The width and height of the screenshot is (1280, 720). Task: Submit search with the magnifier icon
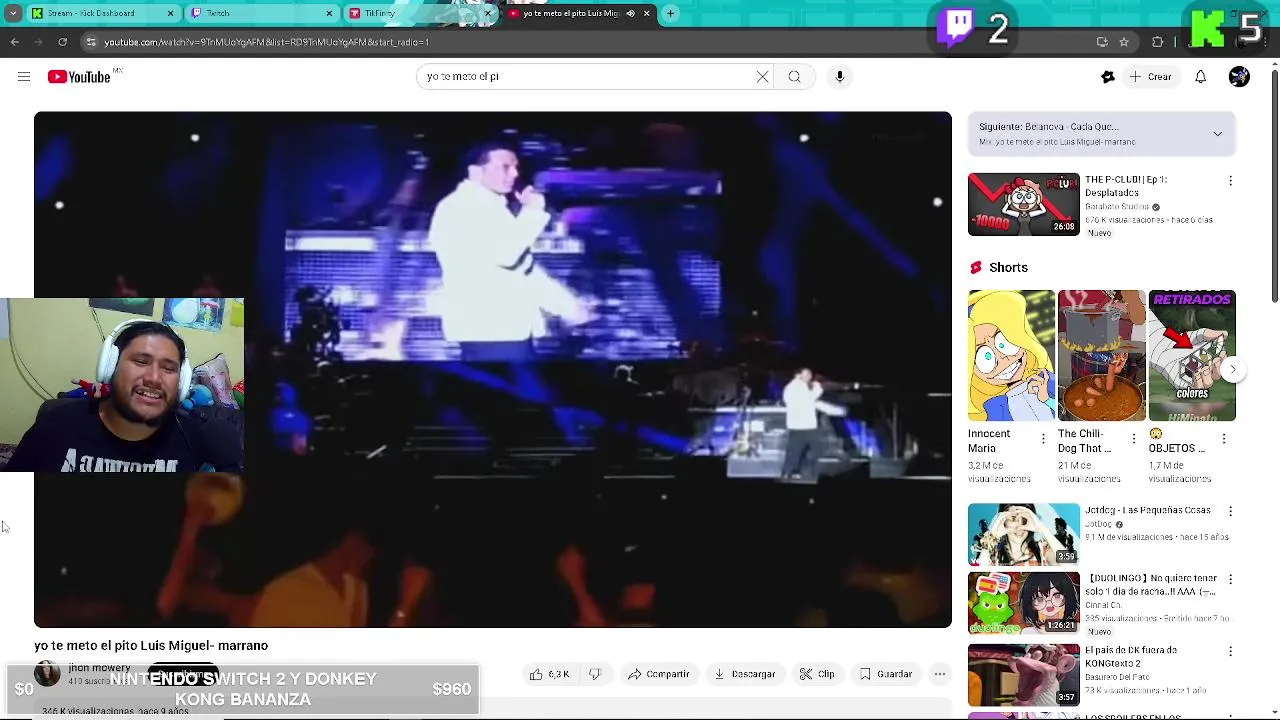(794, 76)
